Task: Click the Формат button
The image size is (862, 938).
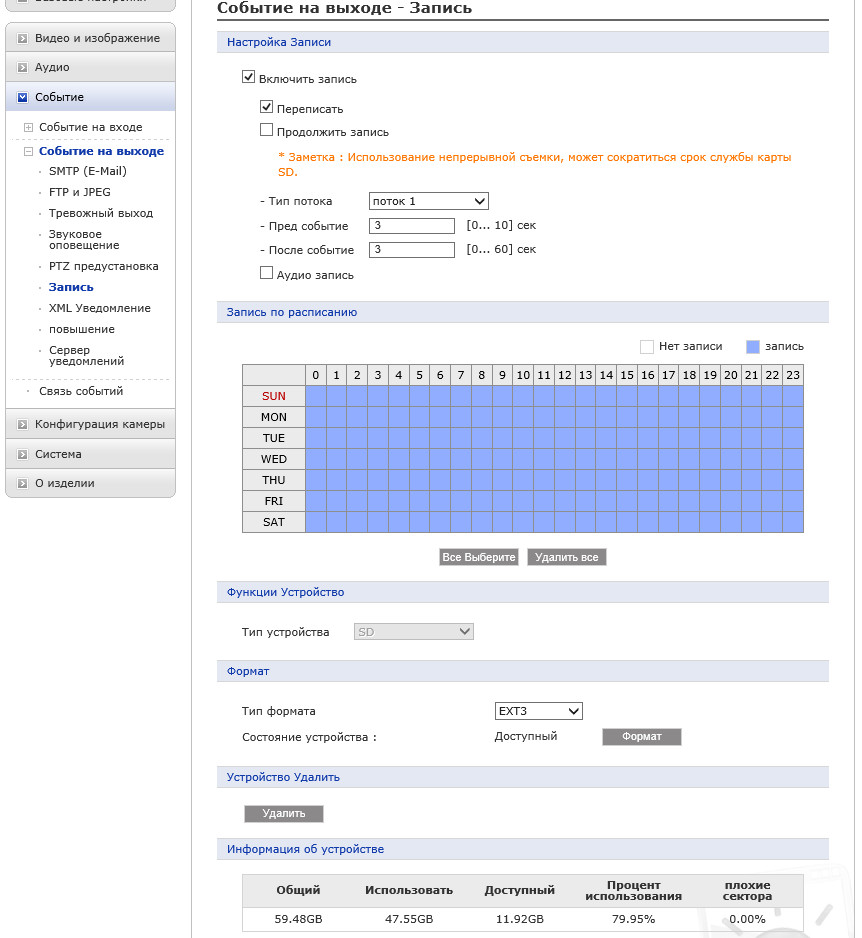Action: point(642,736)
